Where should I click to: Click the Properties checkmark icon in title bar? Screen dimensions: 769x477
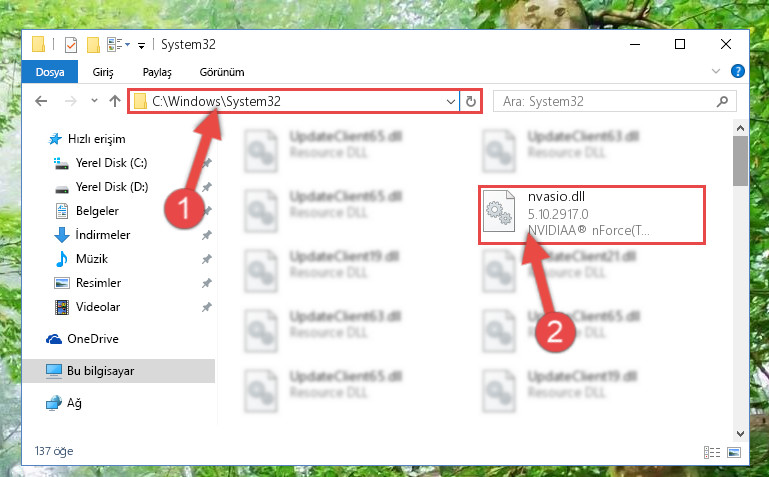click(71, 45)
